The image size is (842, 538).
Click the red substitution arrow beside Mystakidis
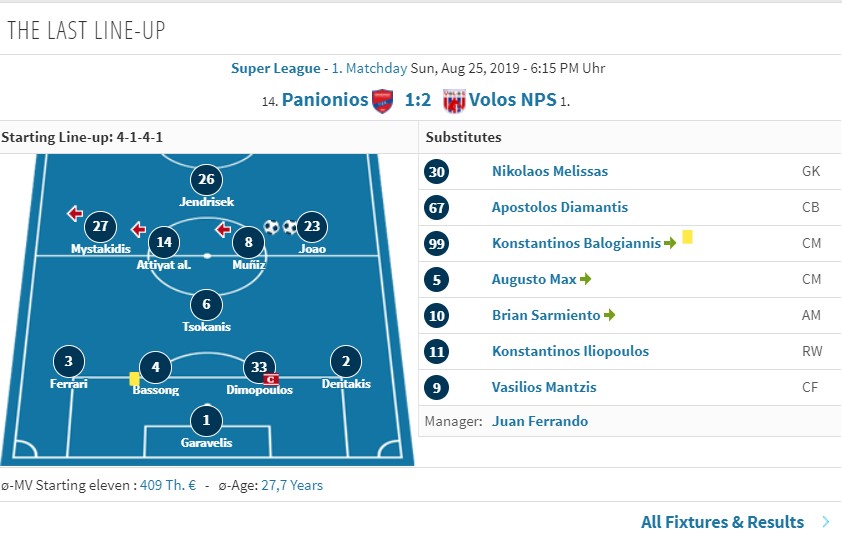click(x=75, y=213)
